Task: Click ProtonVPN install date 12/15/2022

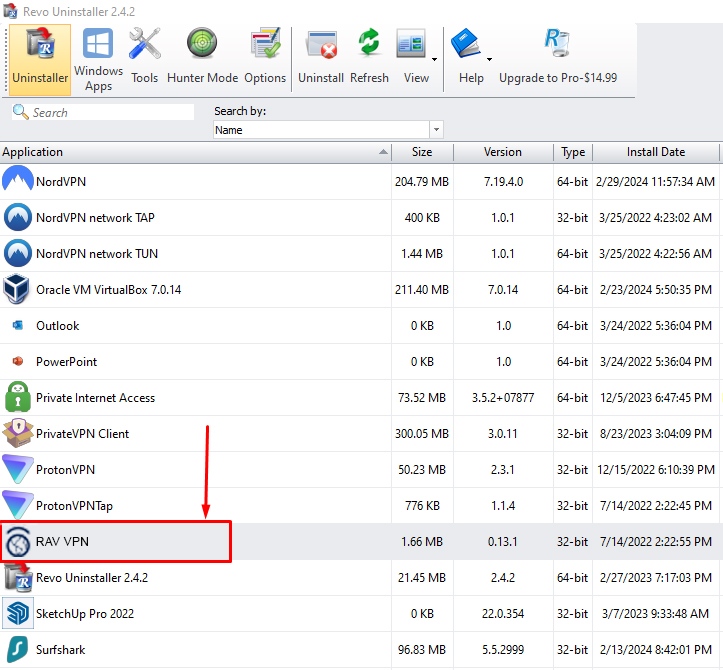Action: [655, 469]
